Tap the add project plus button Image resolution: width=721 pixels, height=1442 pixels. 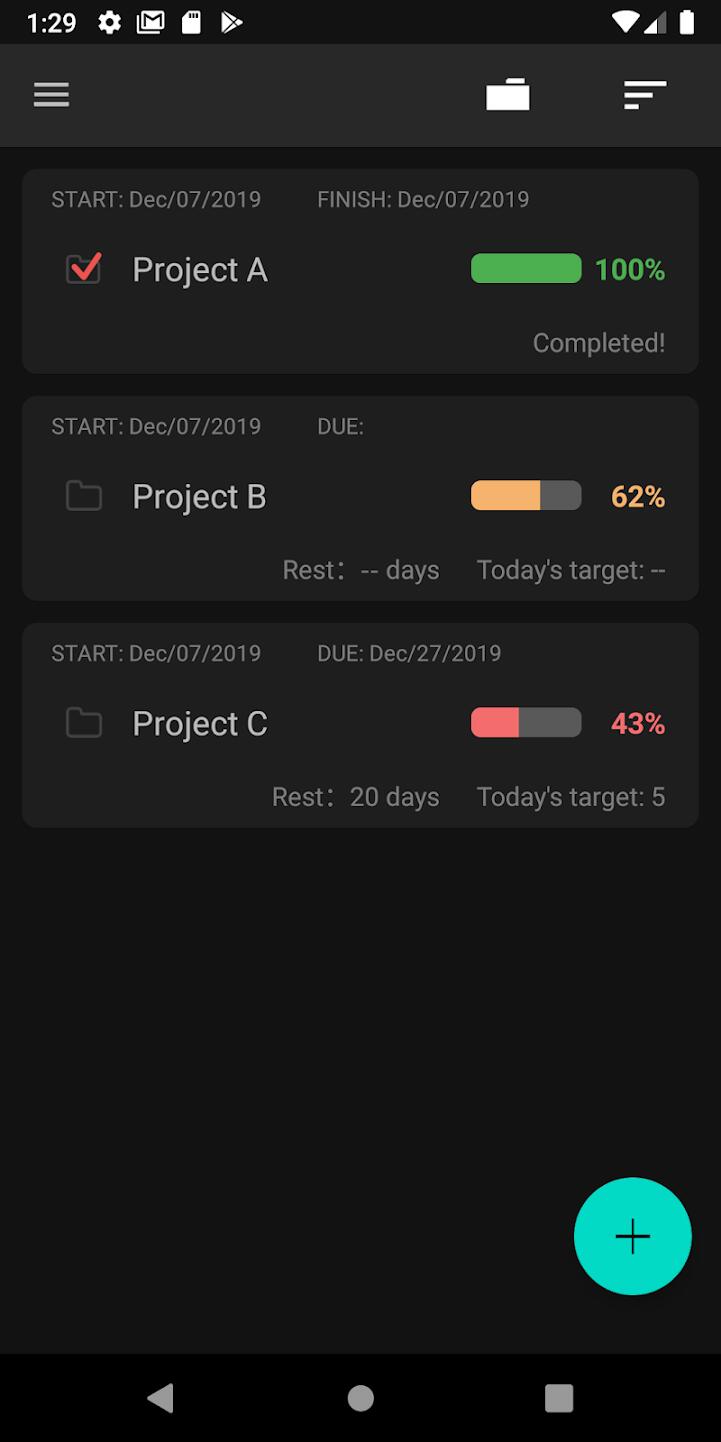(632, 1236)
